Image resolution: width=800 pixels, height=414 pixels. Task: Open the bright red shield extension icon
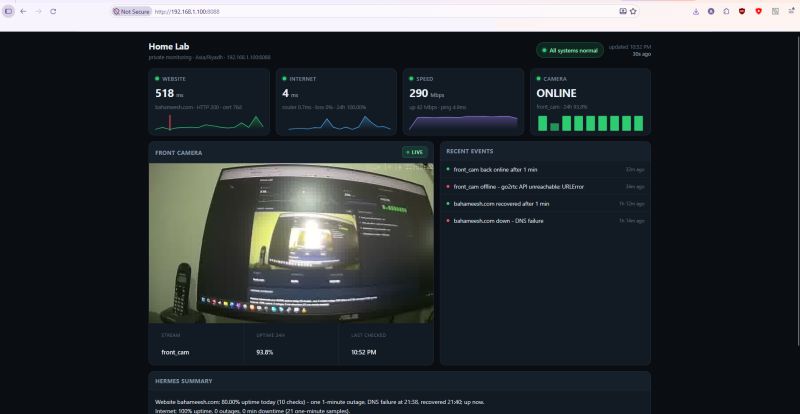pos(758,11)
